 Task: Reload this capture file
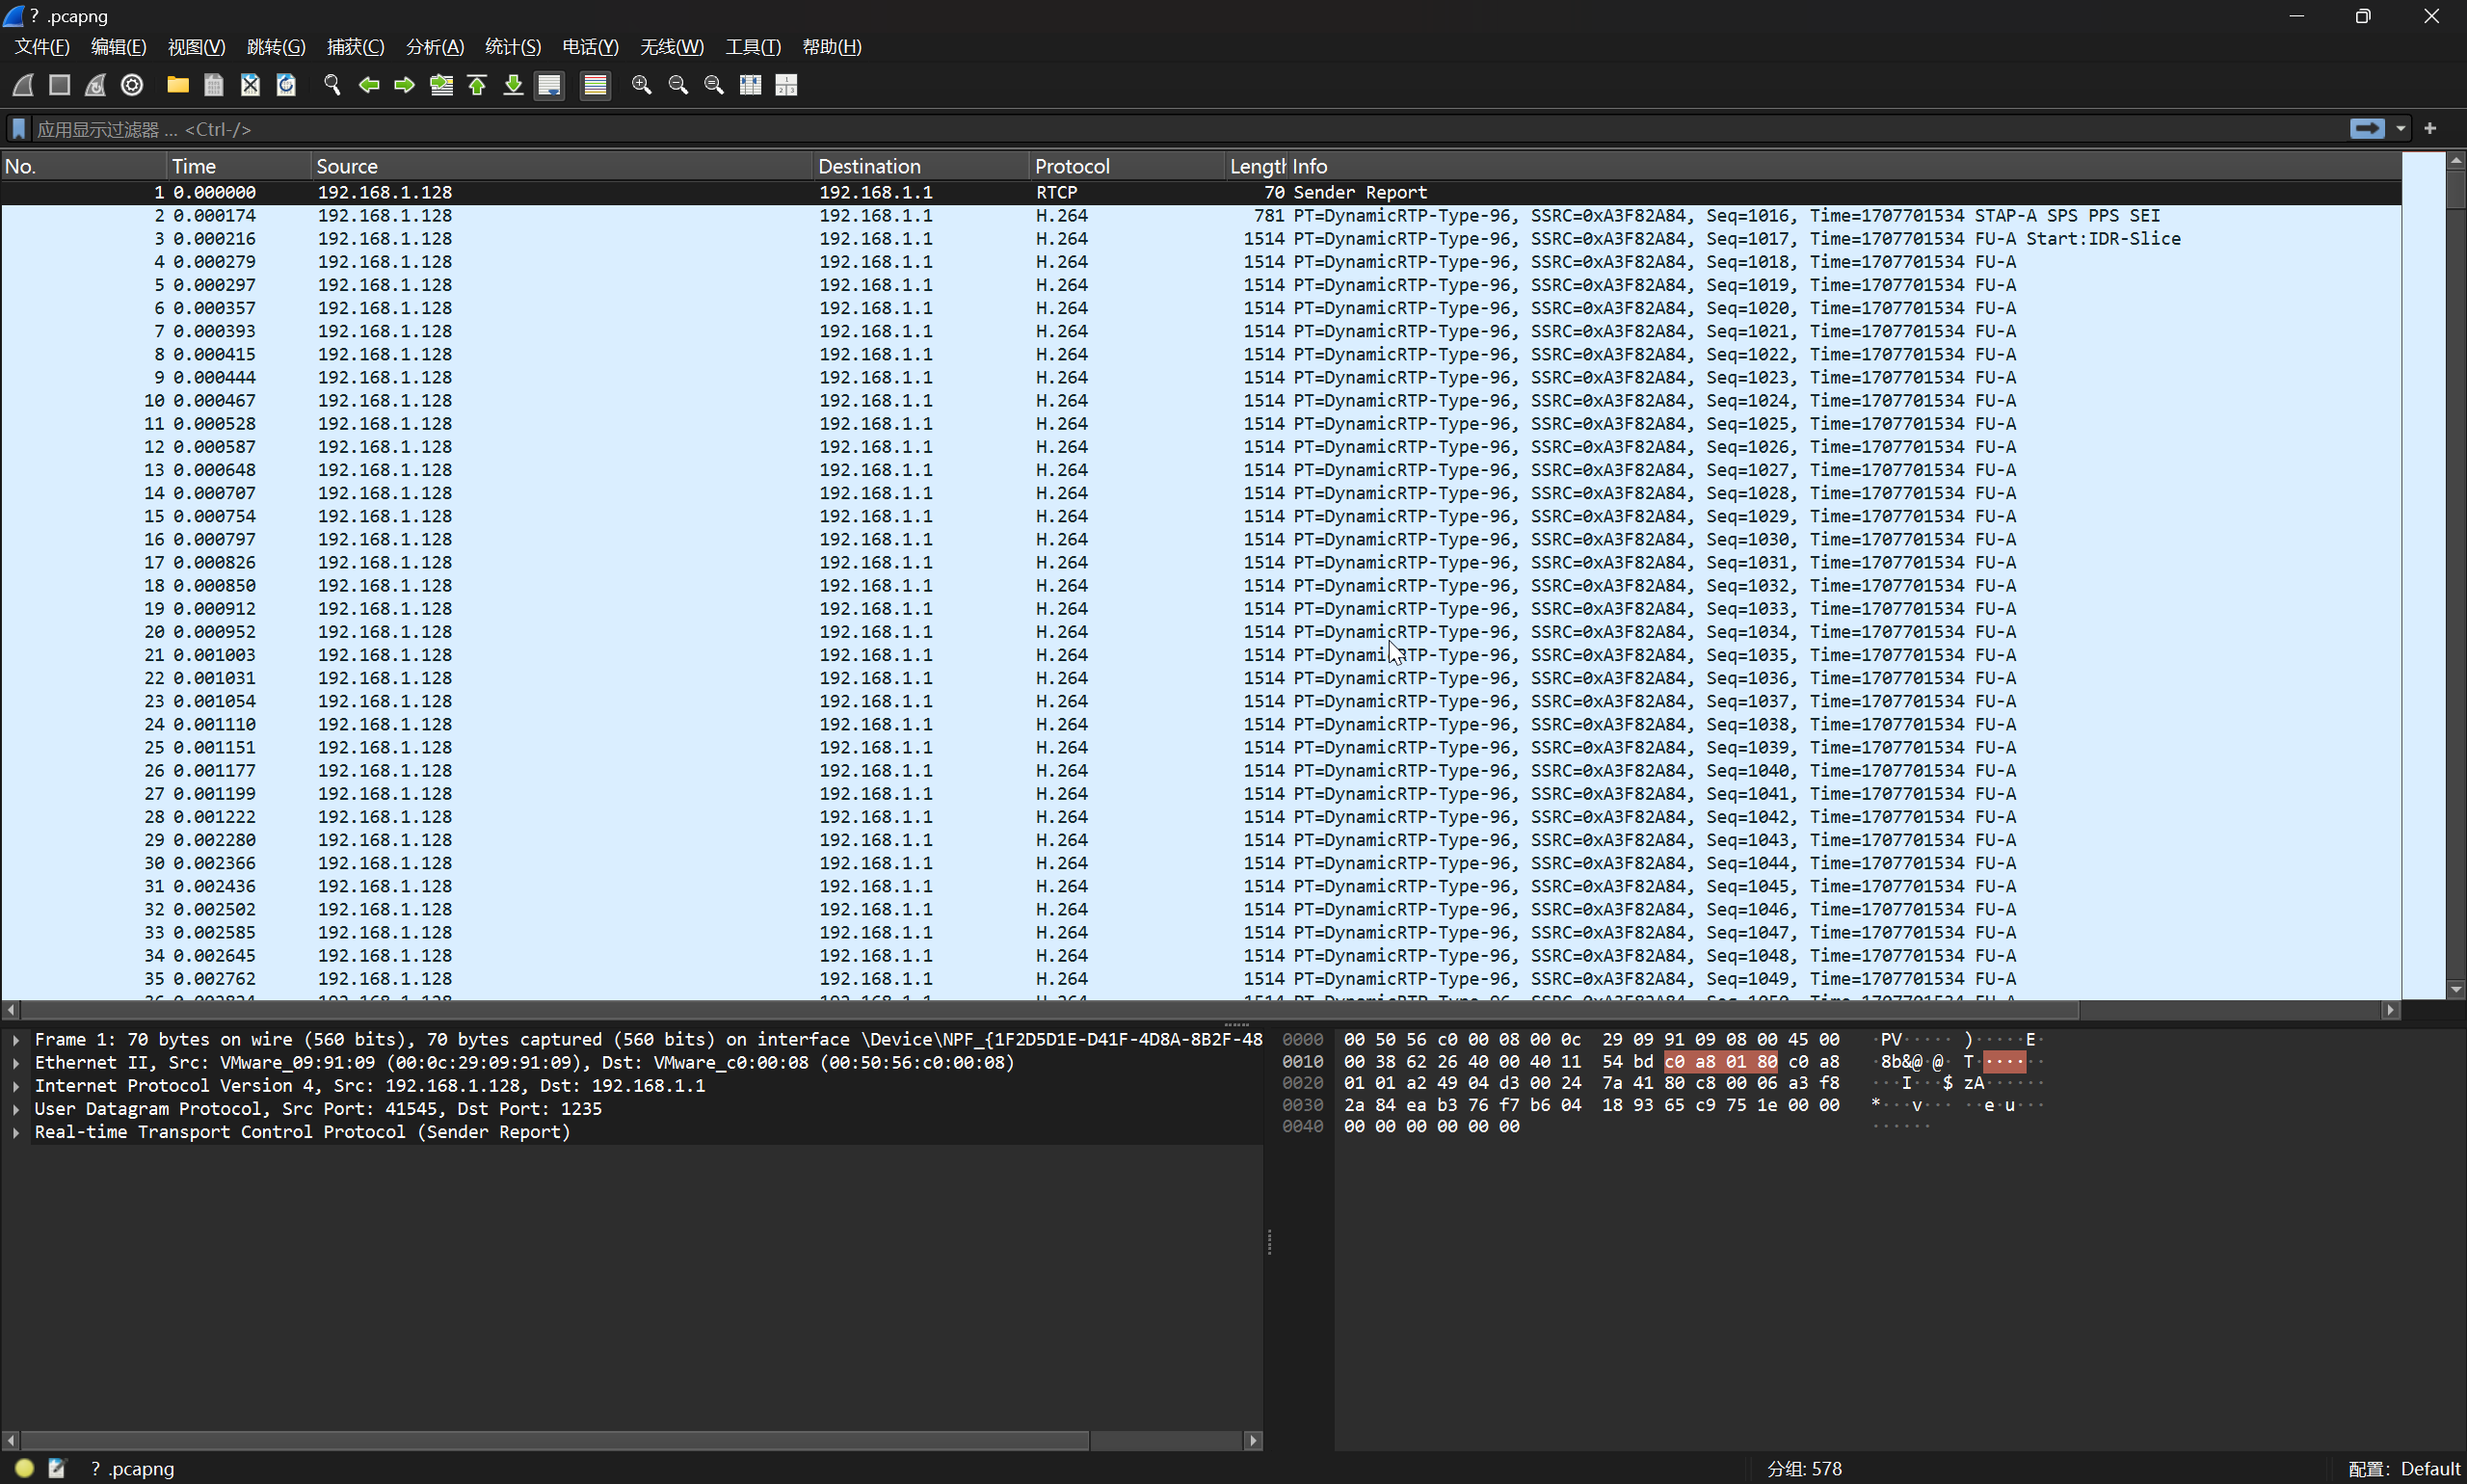(286, 85)
